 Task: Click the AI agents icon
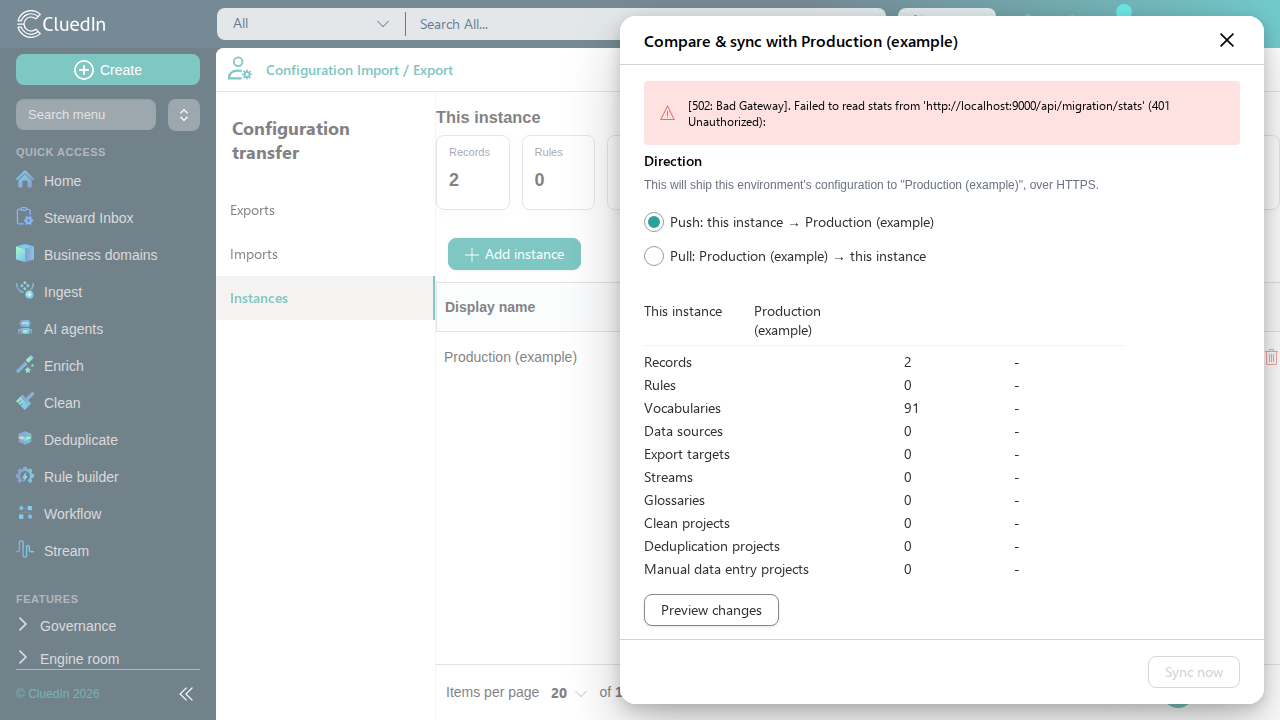25,328
